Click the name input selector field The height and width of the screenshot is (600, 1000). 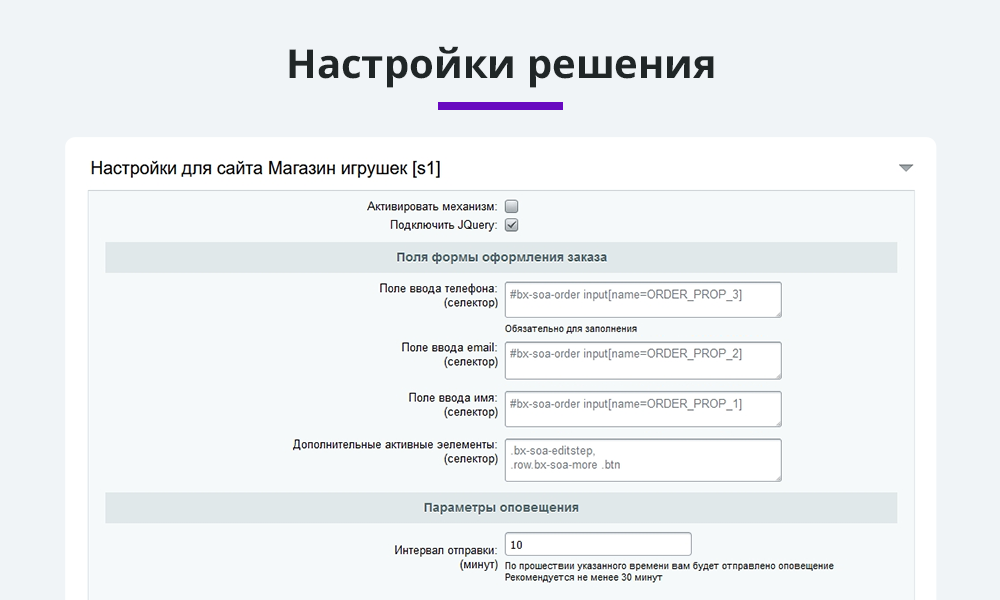click(642, 408)
